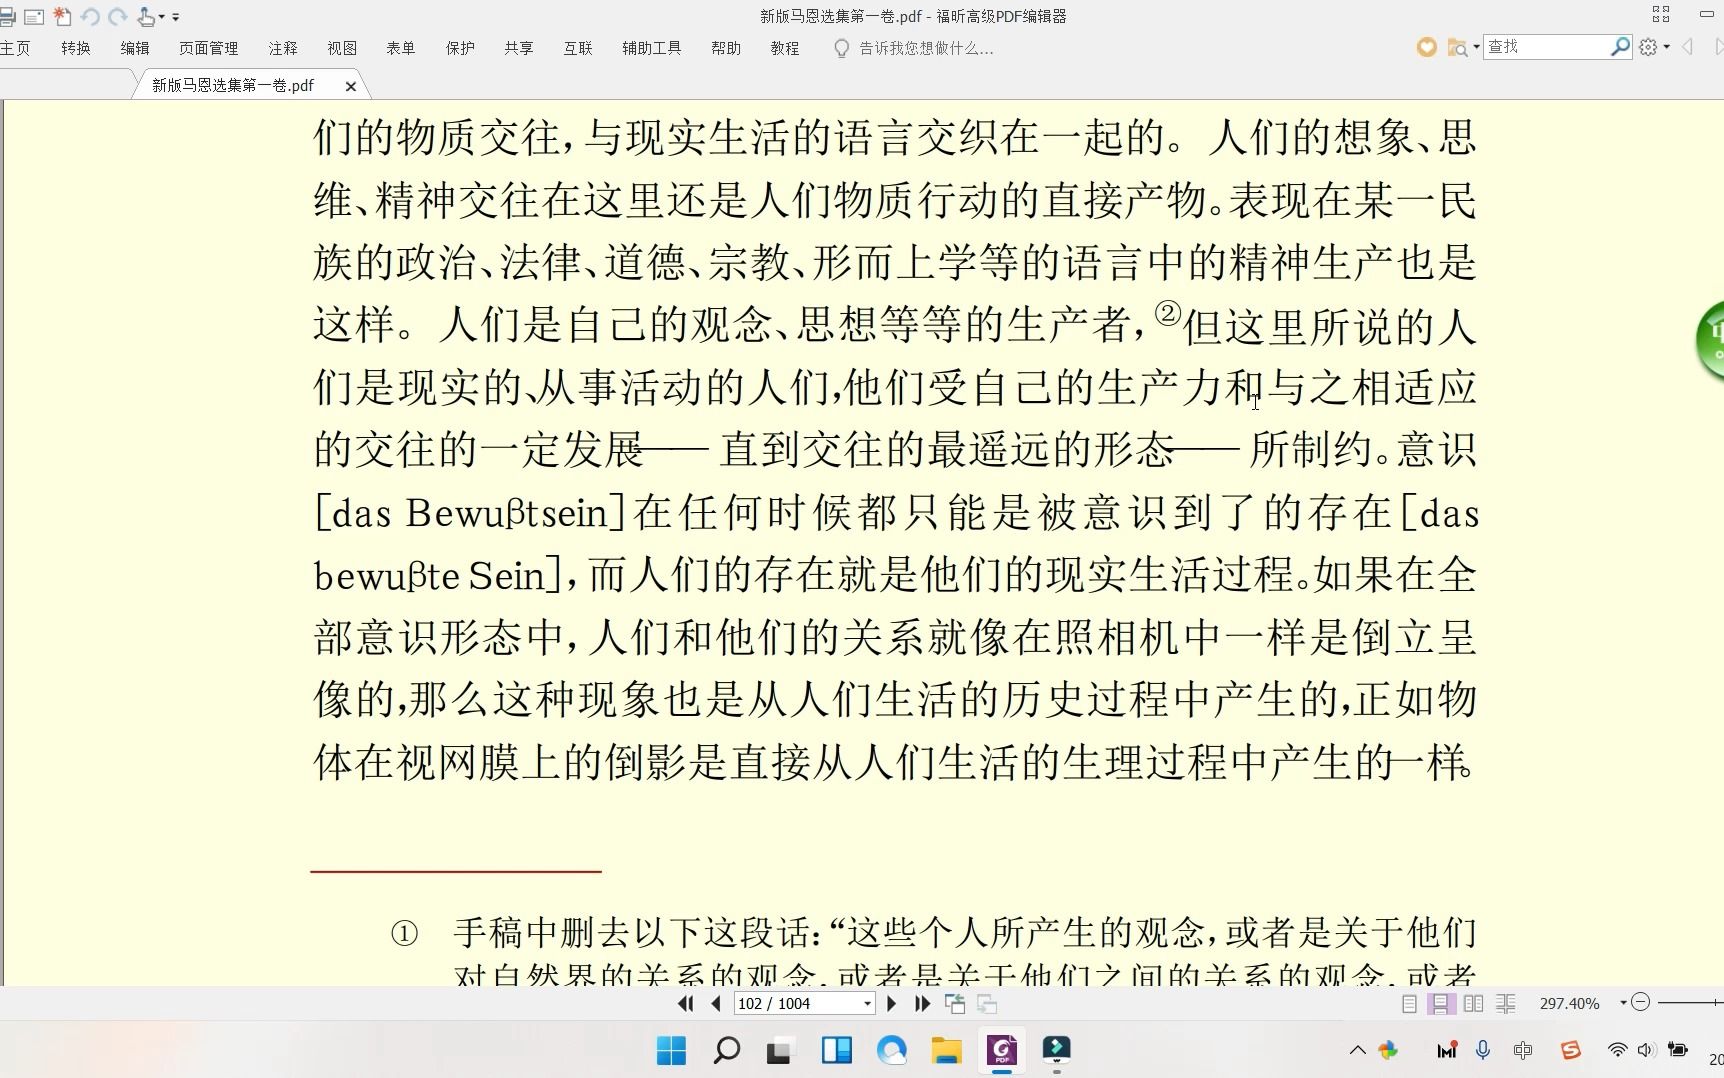
Task: Open the 保护 ribbon tab
Action: coord(460,48)
